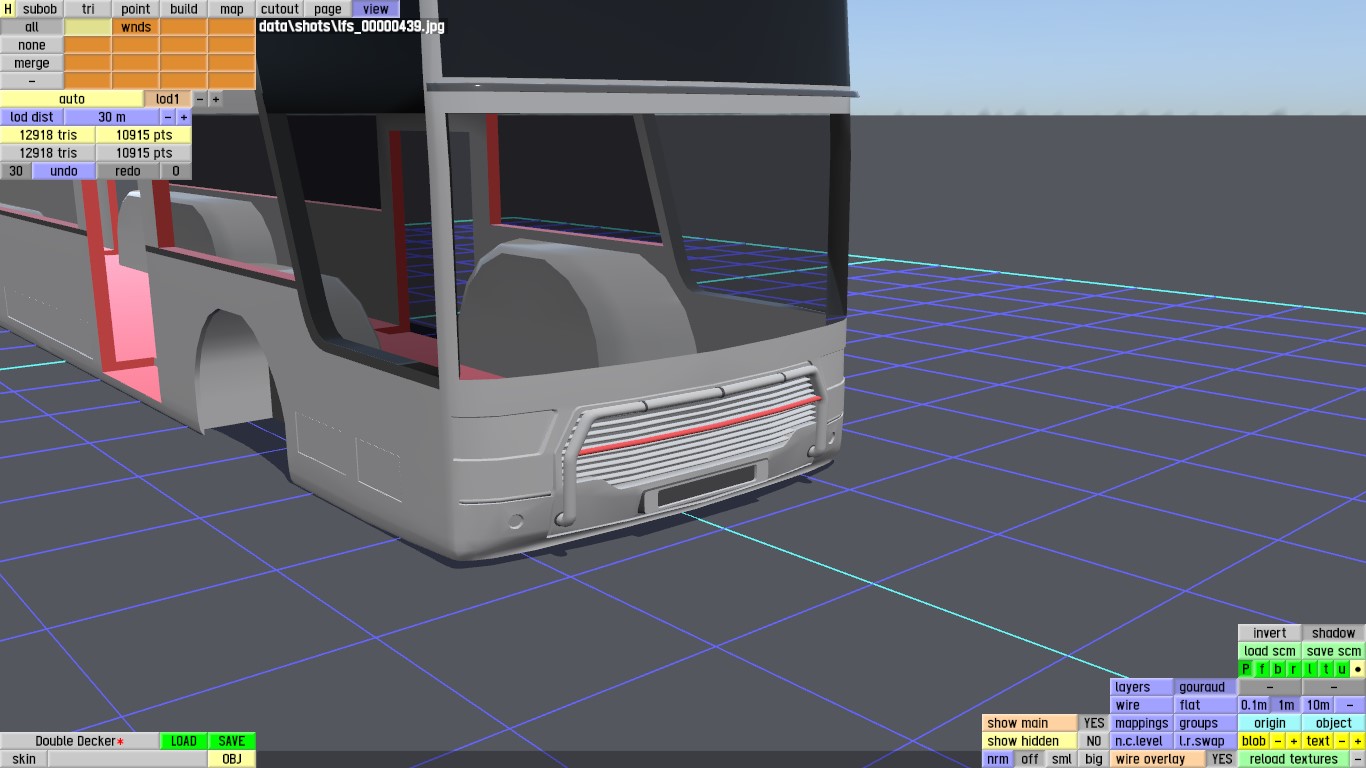Enable wire display mode
1366x768 pixels.
tap(1142, 705)
